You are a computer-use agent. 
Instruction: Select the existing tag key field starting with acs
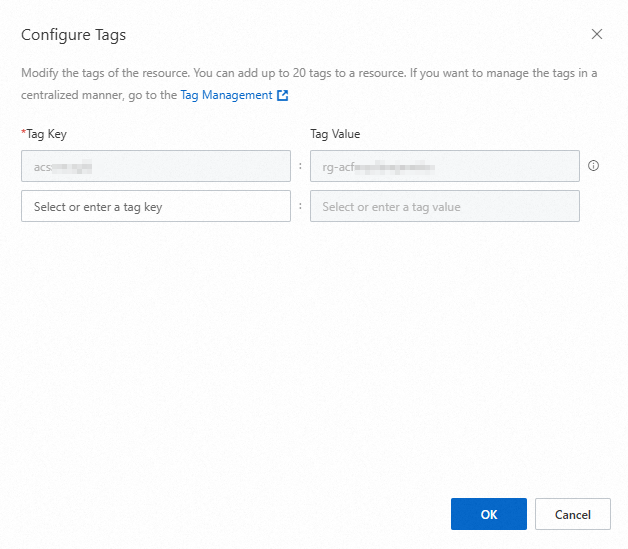click(x=156, y=166)
